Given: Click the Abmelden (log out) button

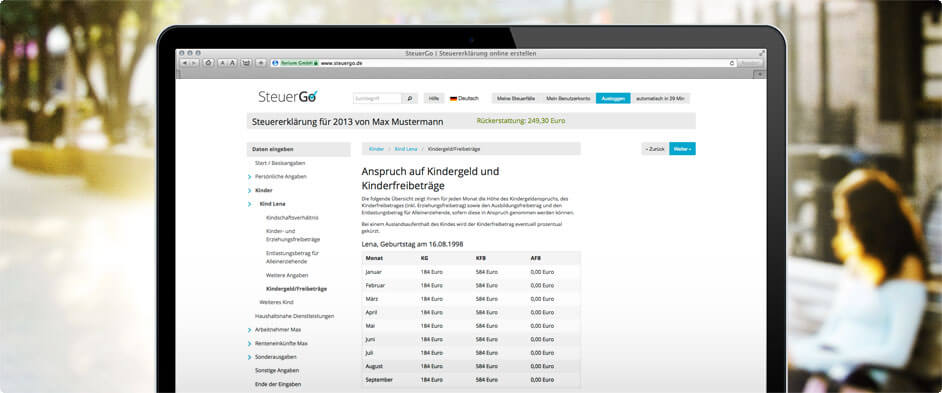Looking at the screenshot, I should pos(613,98).
